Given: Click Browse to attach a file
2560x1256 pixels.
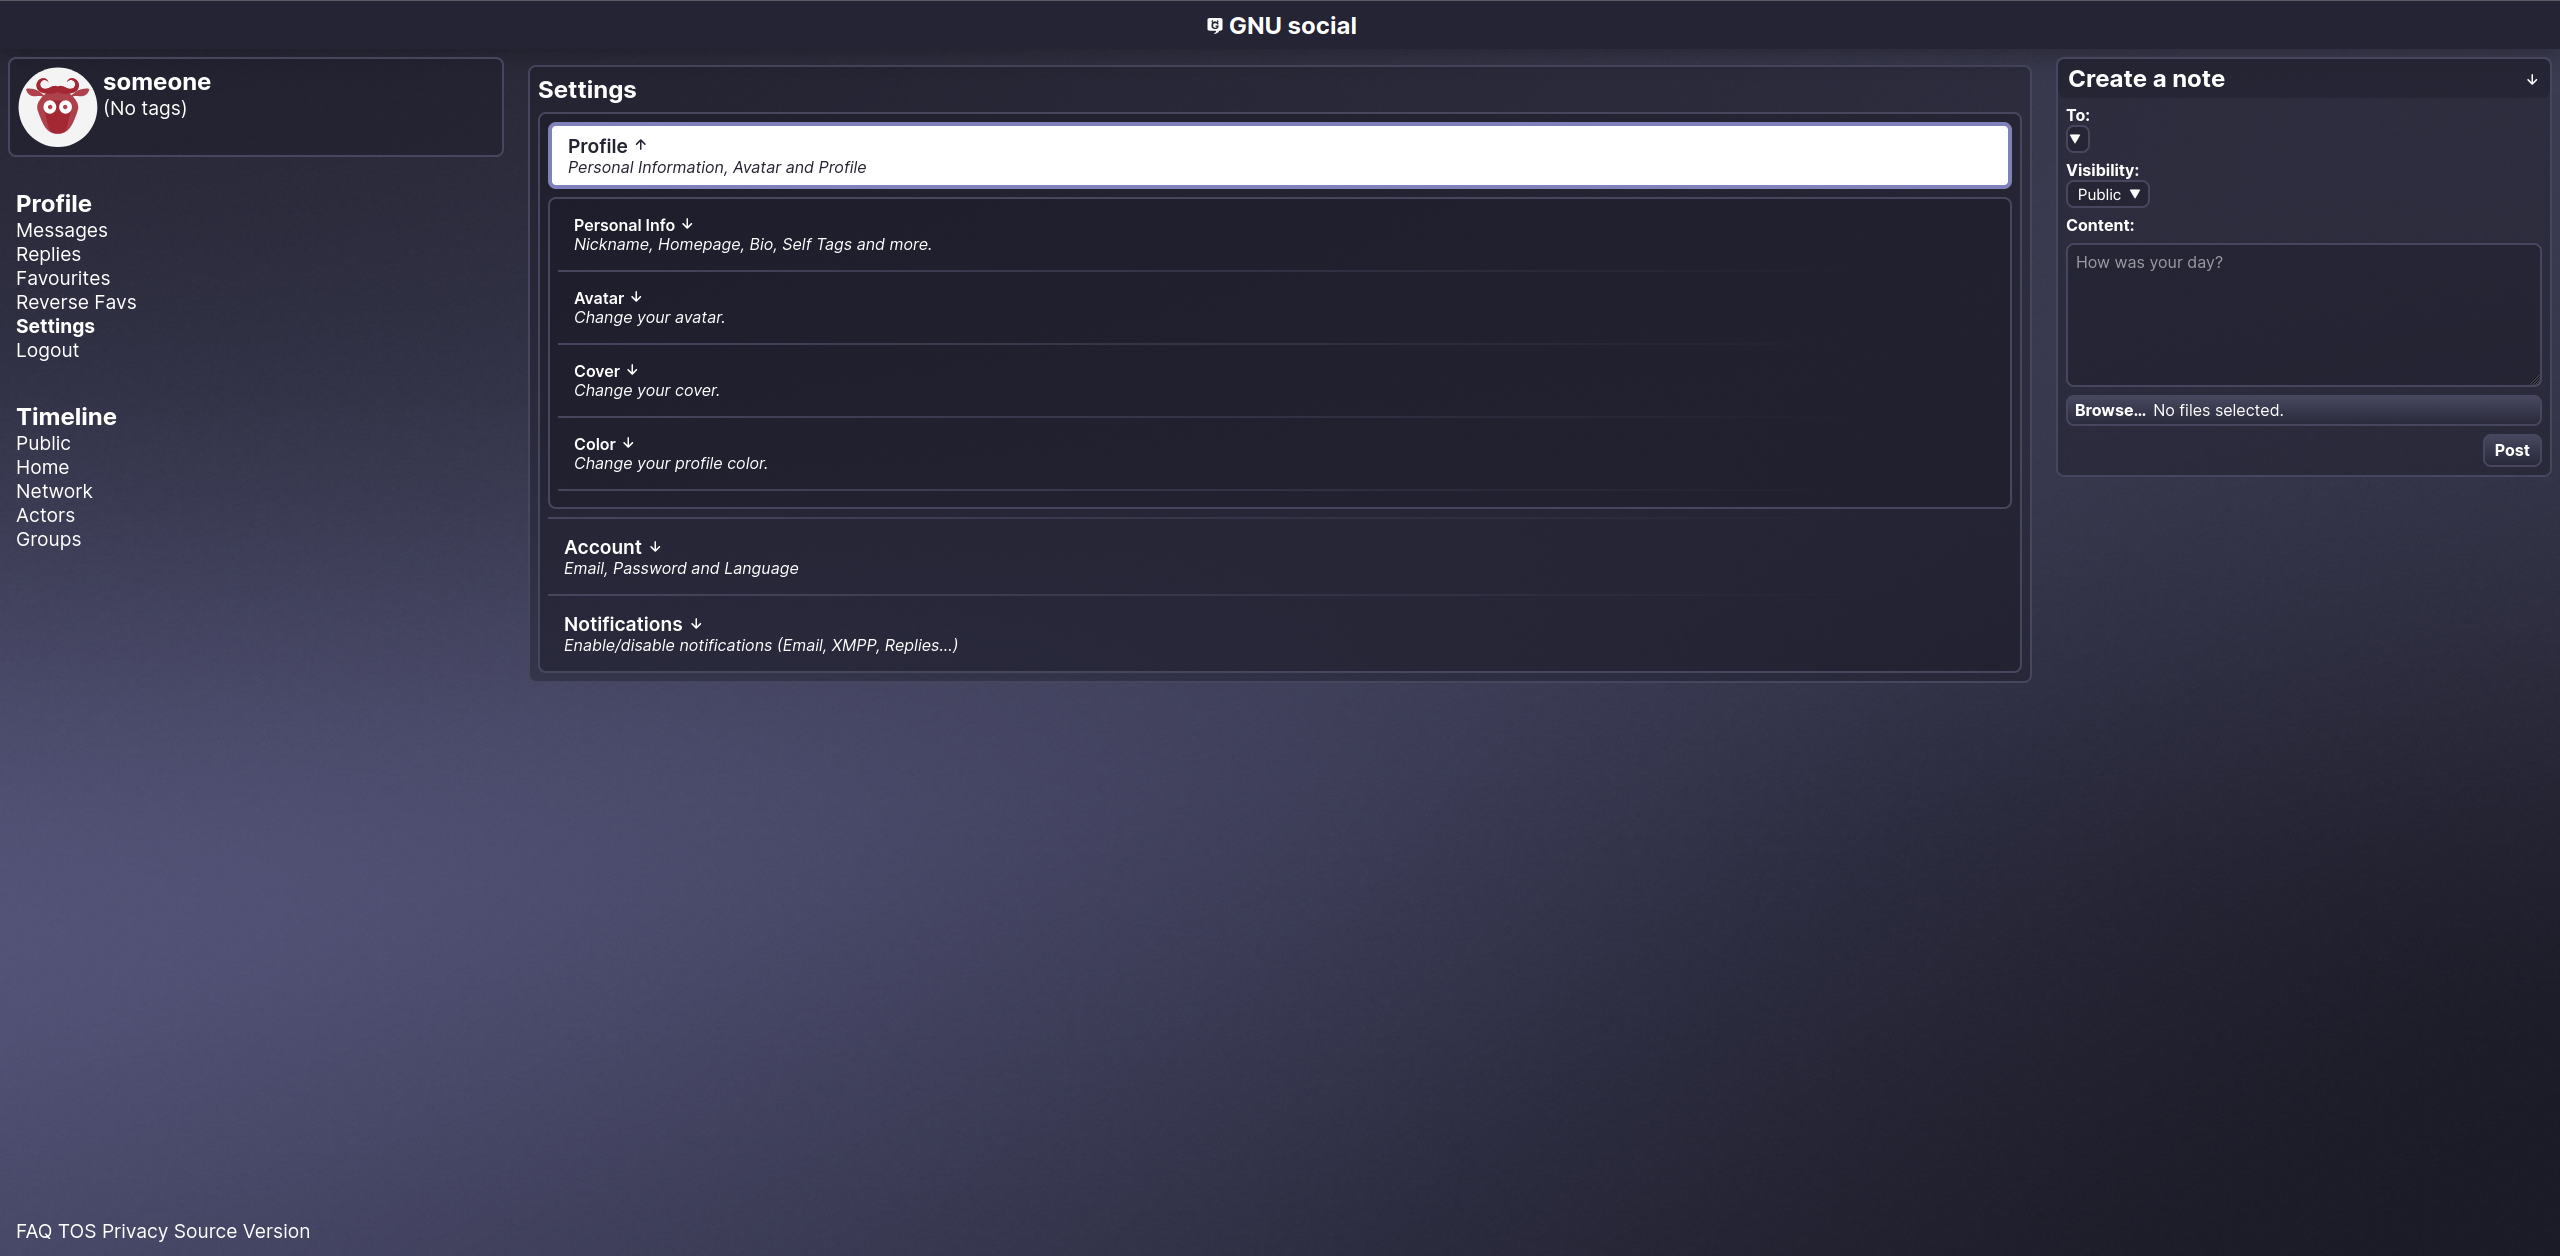Looking at the screenshot, I should point(2110,410).
